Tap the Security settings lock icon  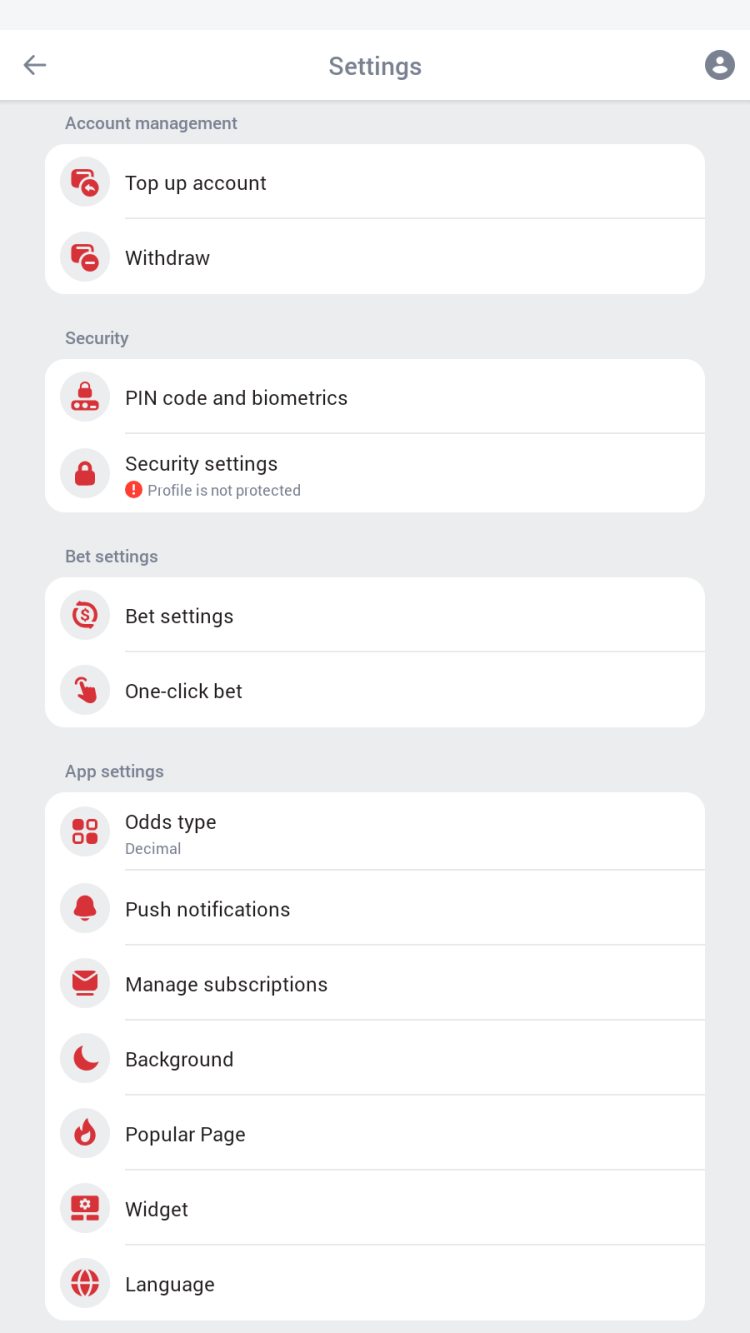point(85,473)
